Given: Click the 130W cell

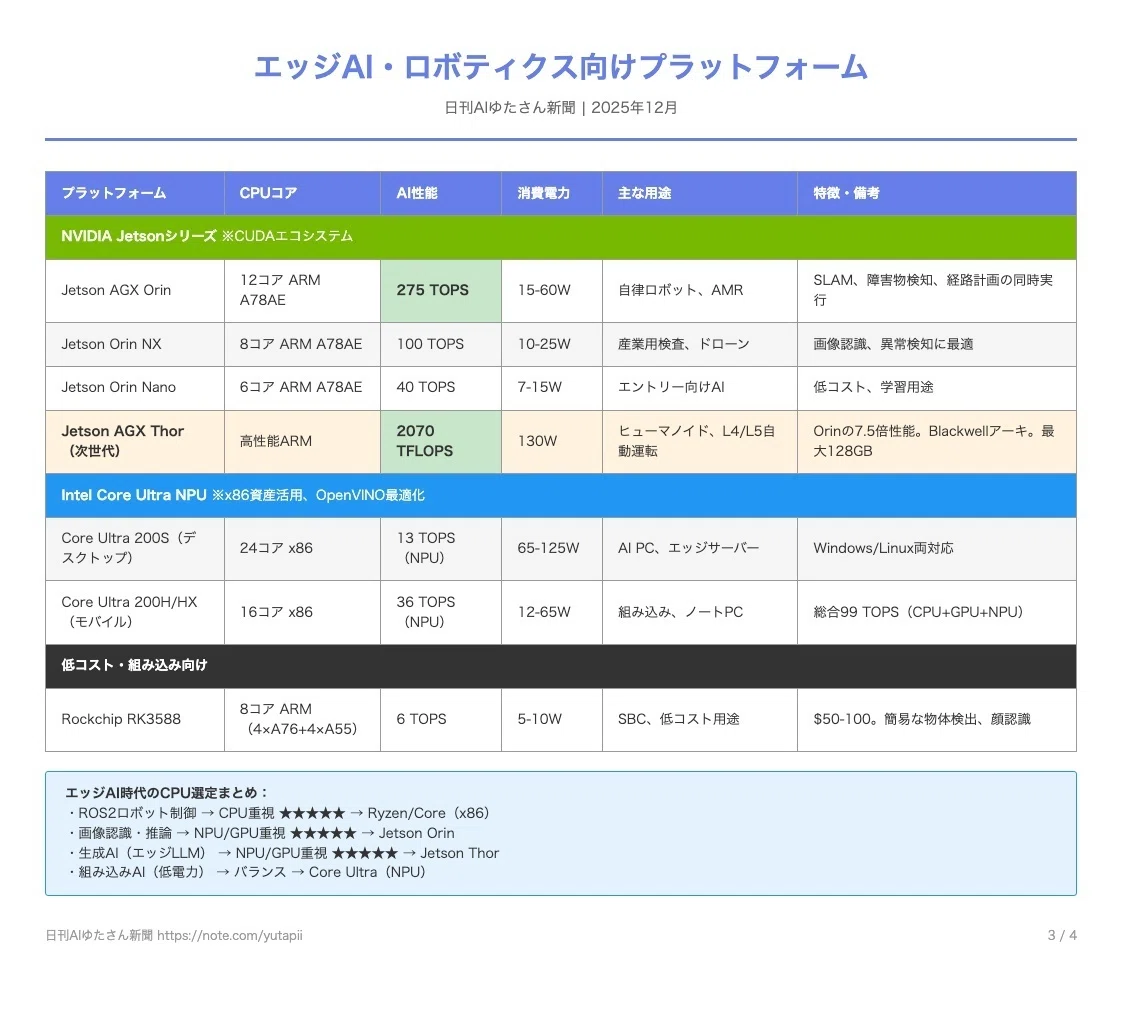Looking at the screenshot, I should tap(551, 441).
